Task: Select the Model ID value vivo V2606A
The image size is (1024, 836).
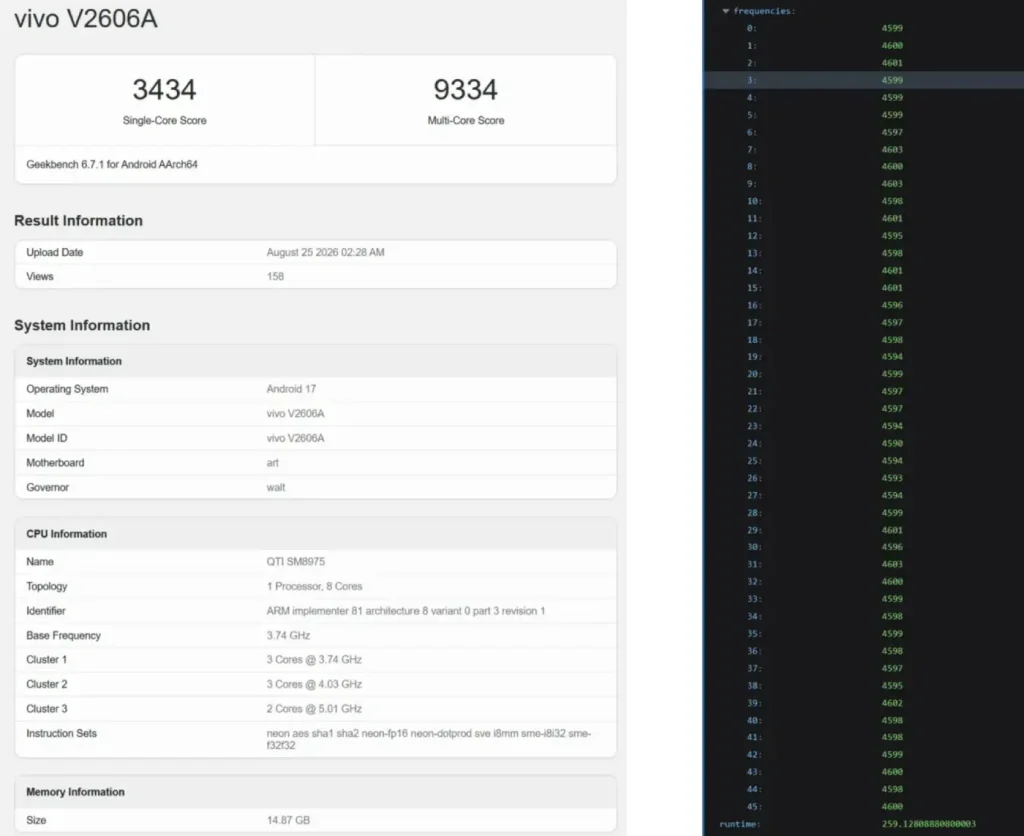Action: tap(295, 438)
